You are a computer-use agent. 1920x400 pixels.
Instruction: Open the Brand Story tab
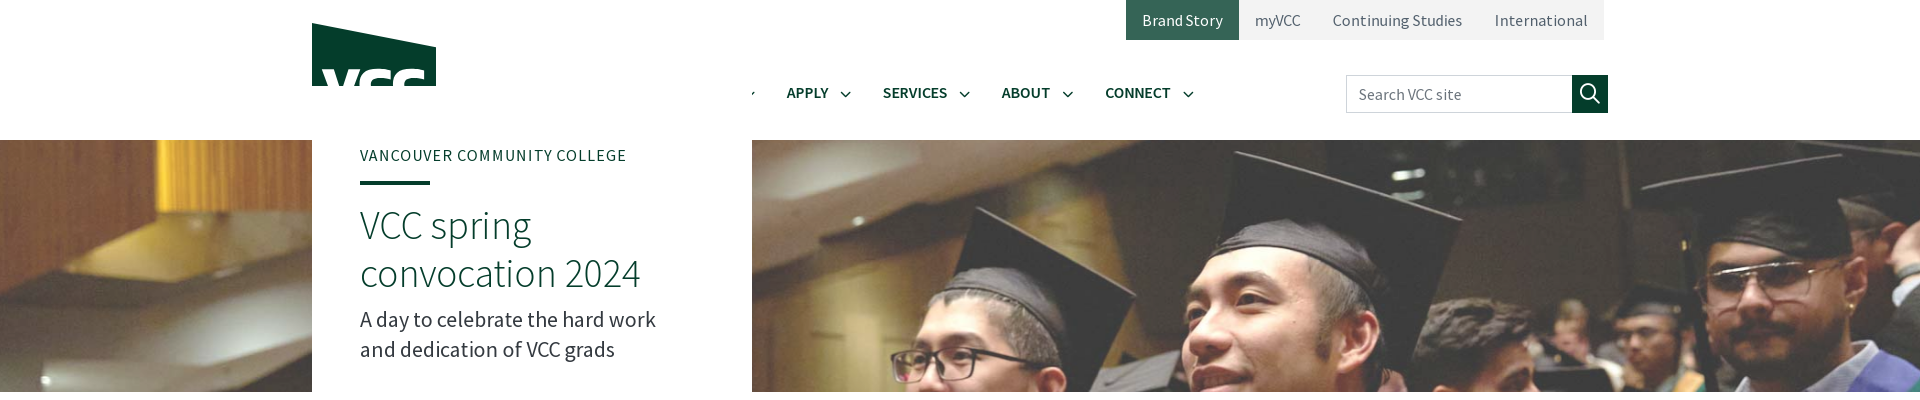click(1182, 20)
